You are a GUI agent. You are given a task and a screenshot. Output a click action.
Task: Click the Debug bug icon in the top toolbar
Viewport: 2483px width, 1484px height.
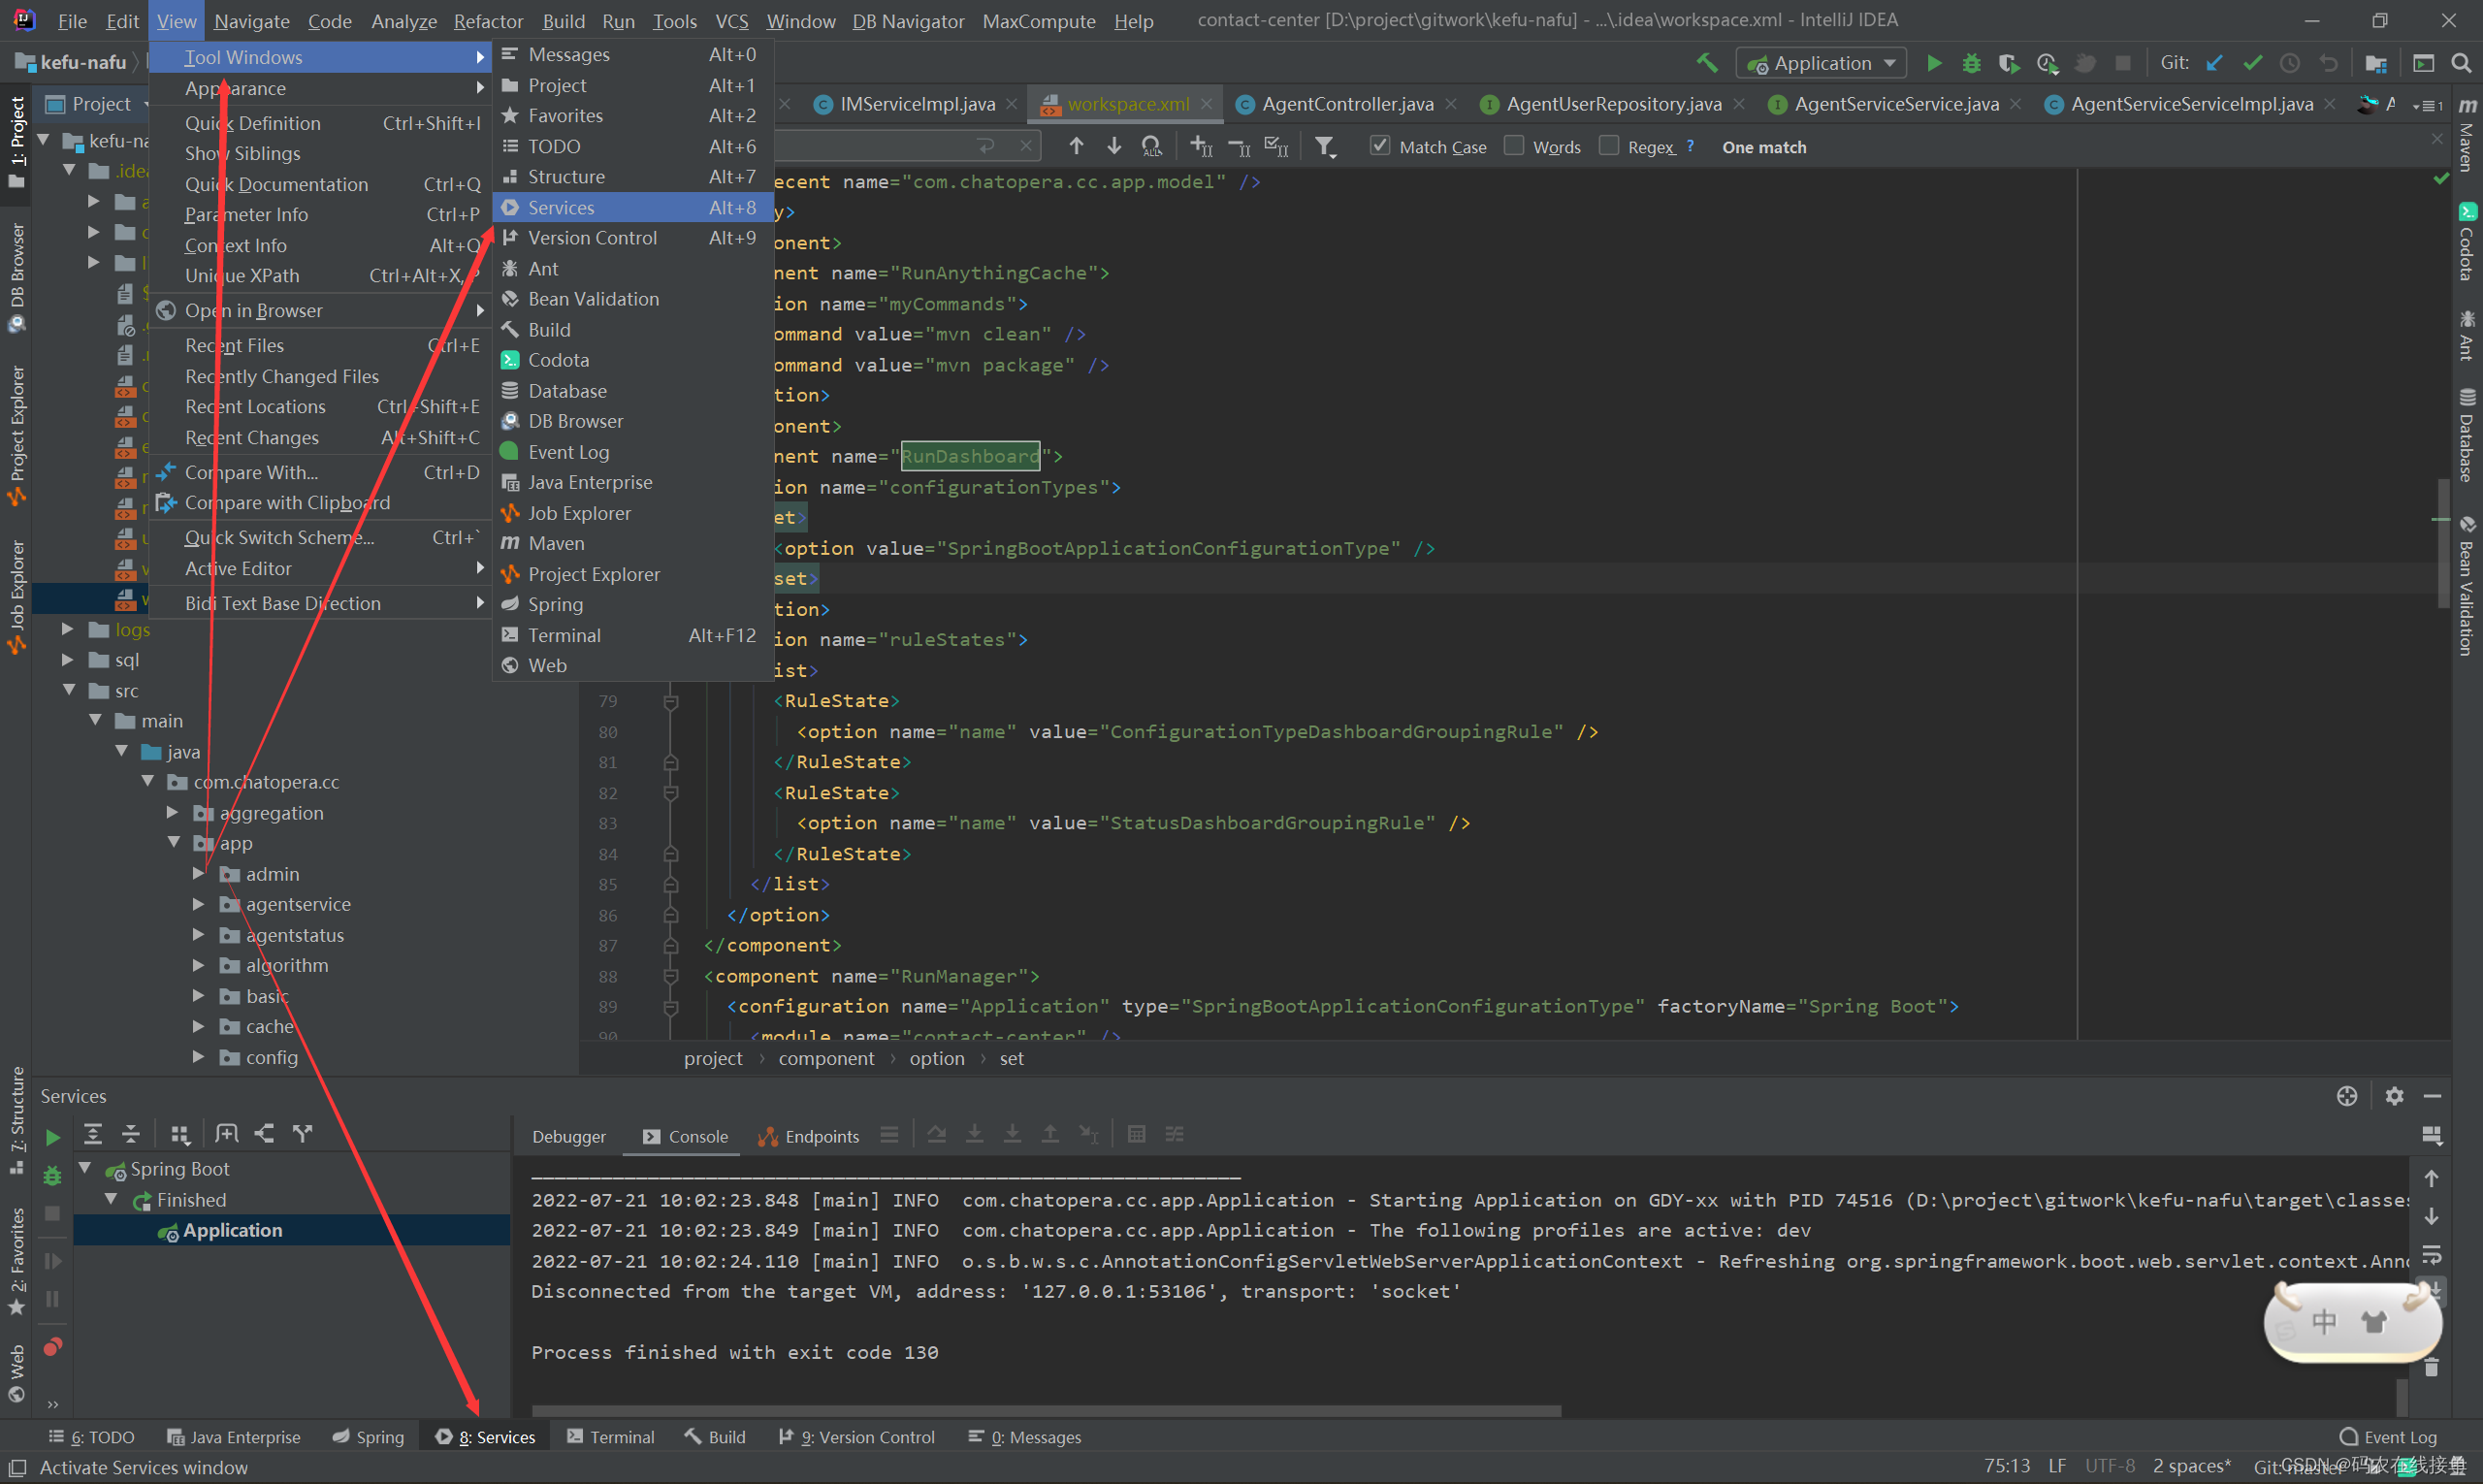[x=1971, y=63]
